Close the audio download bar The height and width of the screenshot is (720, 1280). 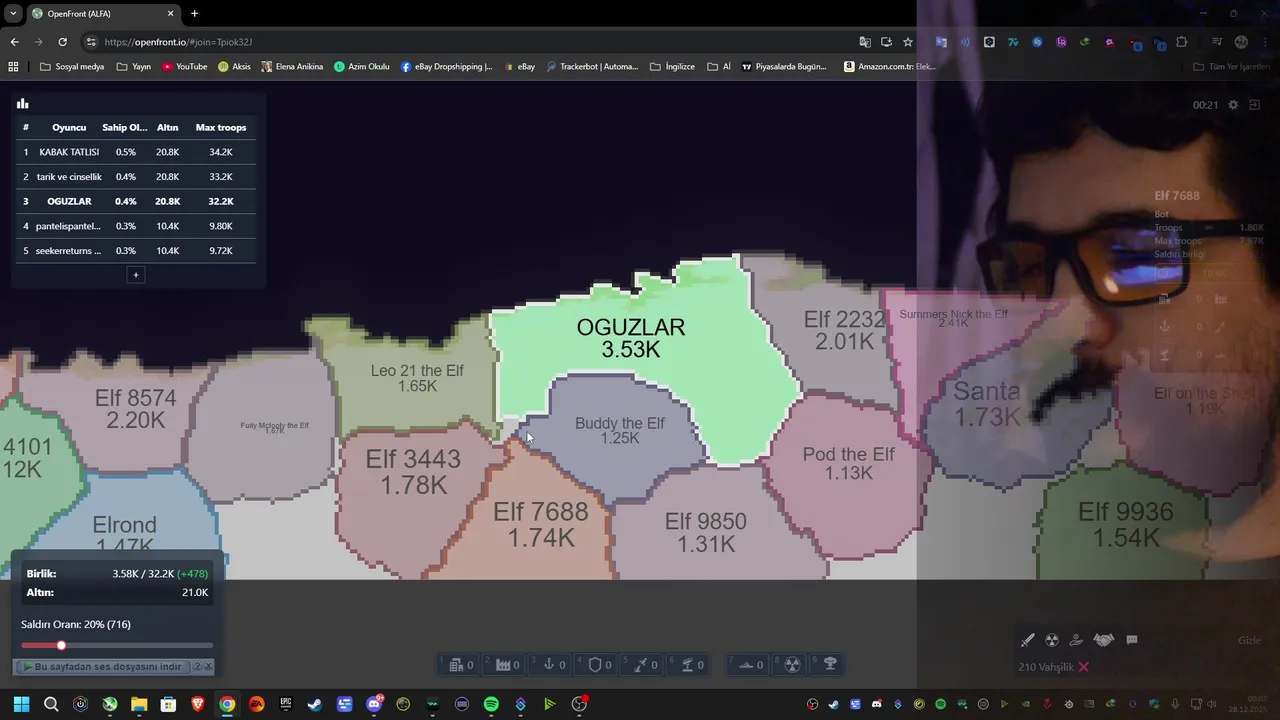coord(208,667)
